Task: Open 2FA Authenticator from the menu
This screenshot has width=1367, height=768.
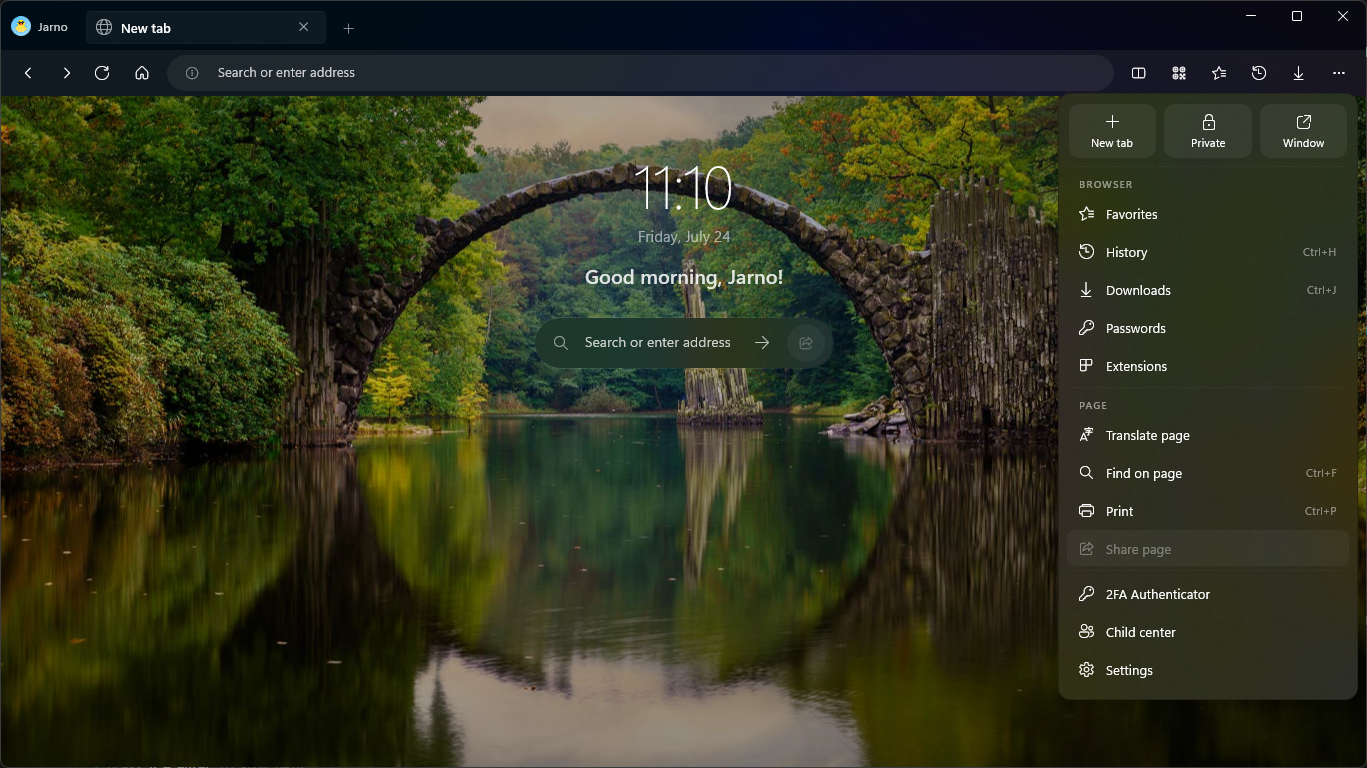Action: pos(1208,594)
